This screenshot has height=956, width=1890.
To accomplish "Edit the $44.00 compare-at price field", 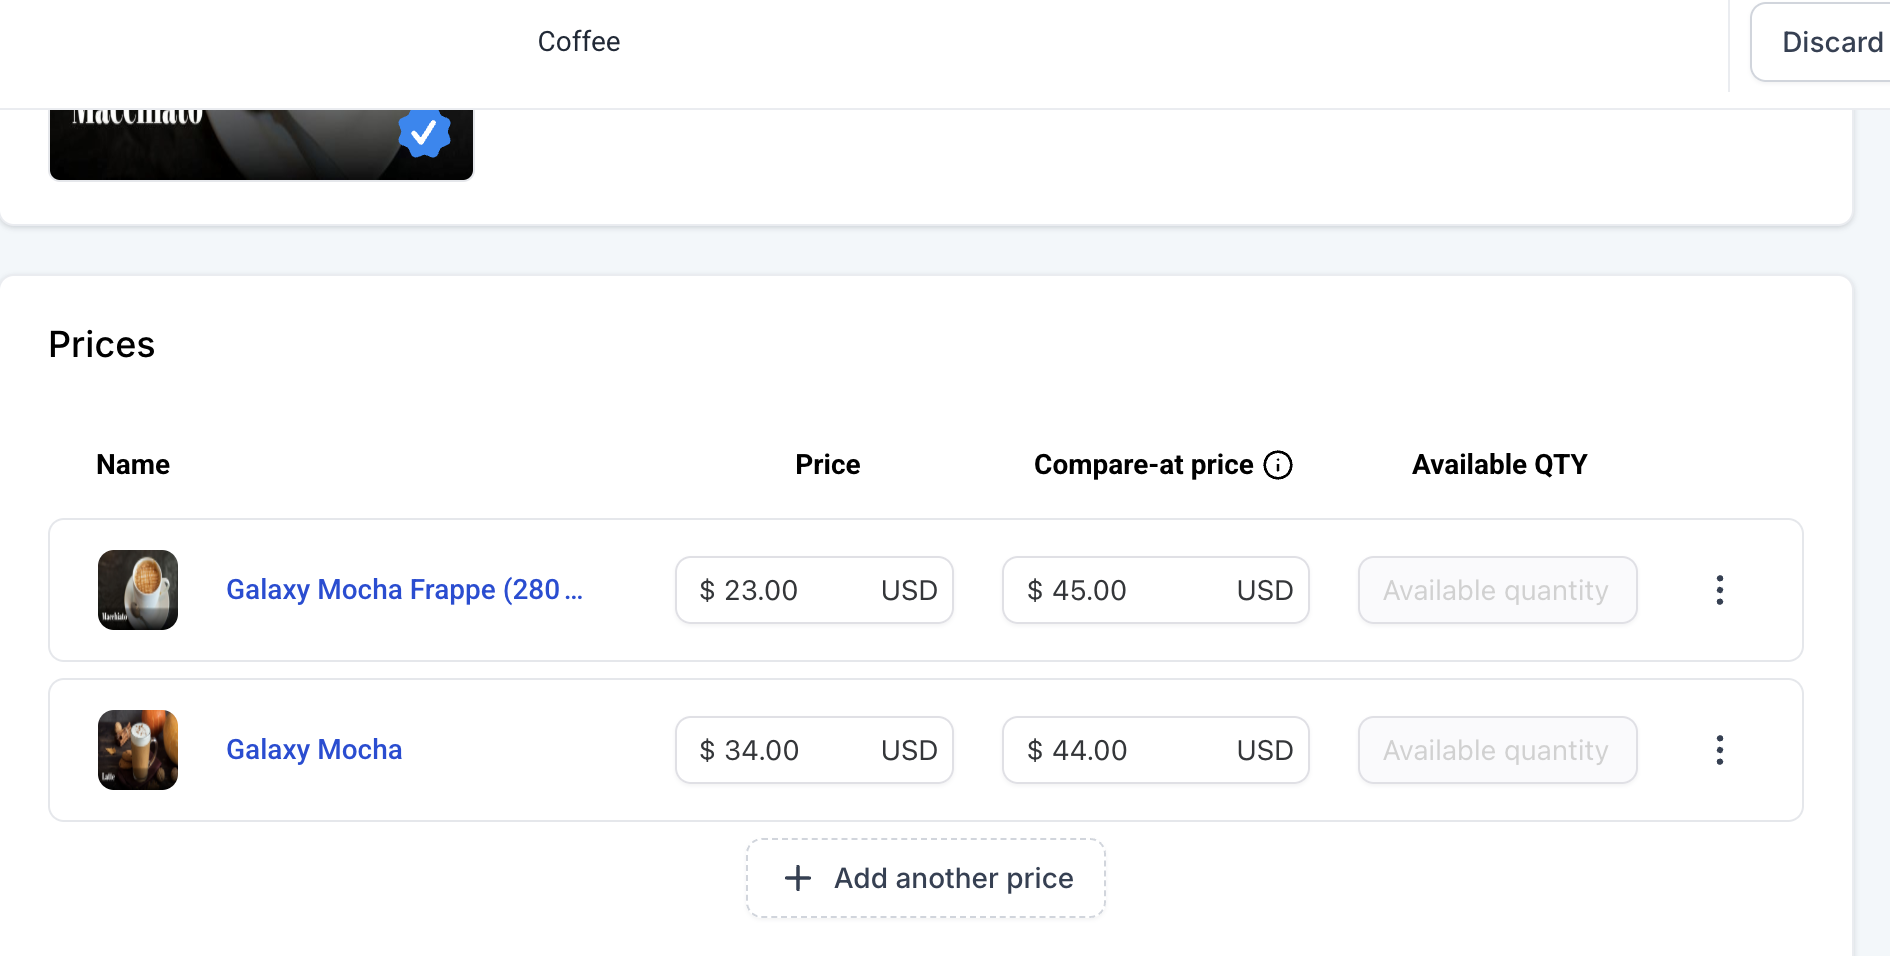I will point(1120,750).
